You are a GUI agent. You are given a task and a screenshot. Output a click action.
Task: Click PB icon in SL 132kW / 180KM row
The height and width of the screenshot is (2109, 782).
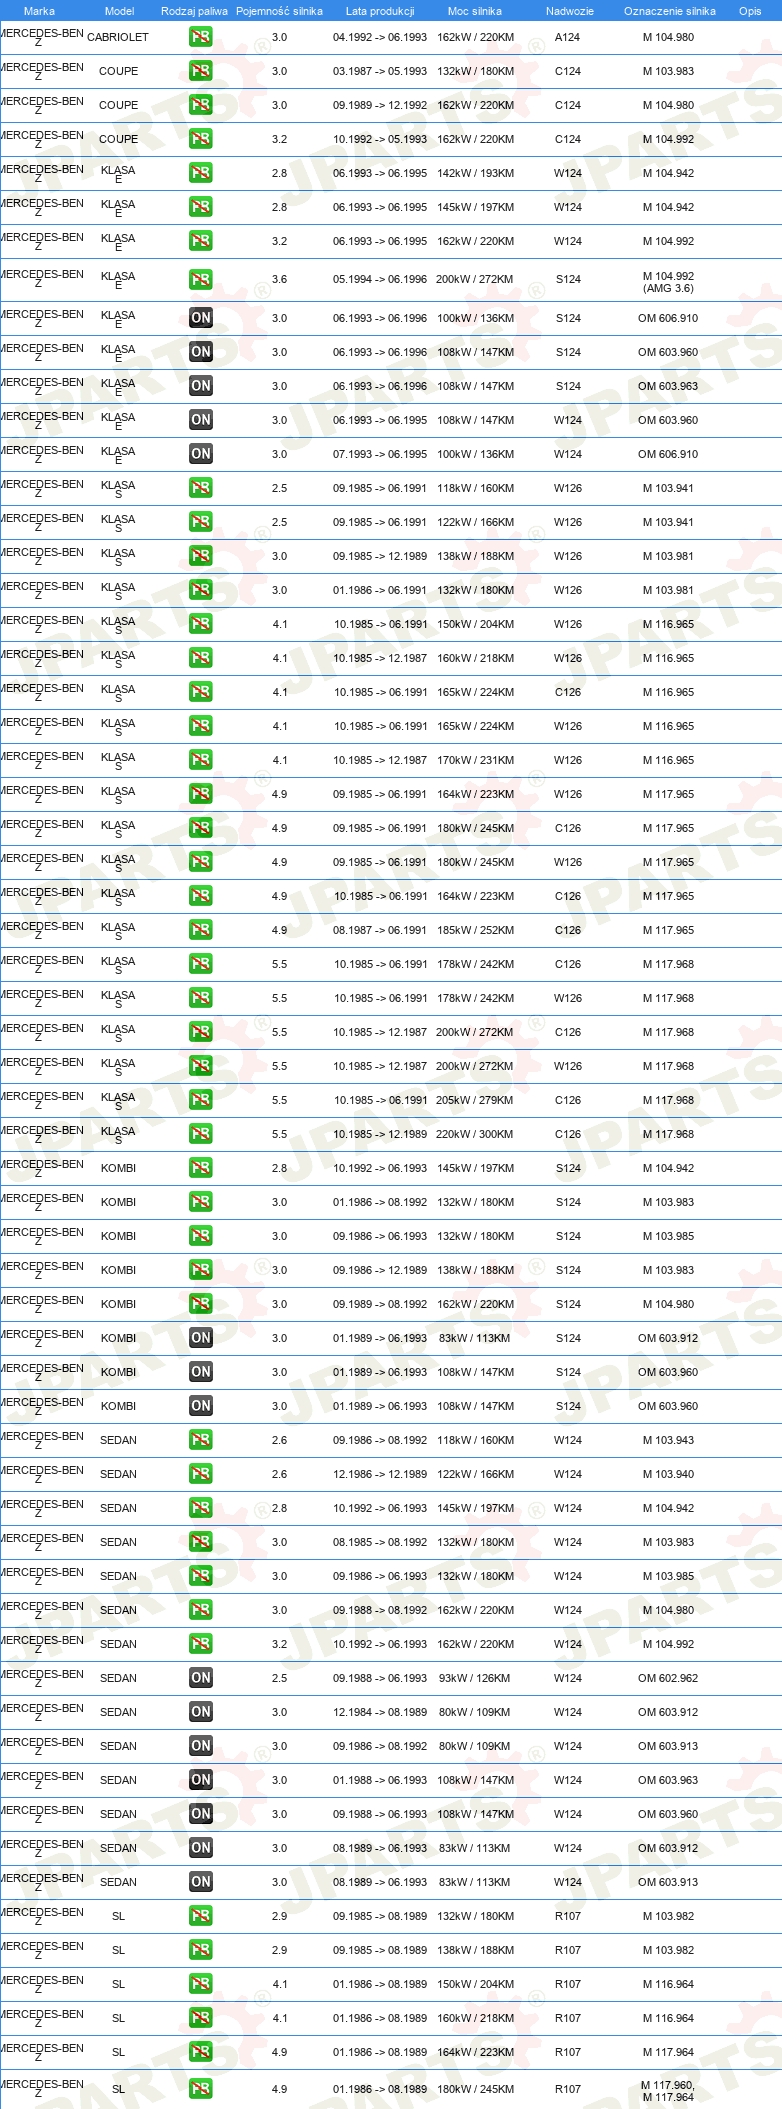coord(201,1916)
